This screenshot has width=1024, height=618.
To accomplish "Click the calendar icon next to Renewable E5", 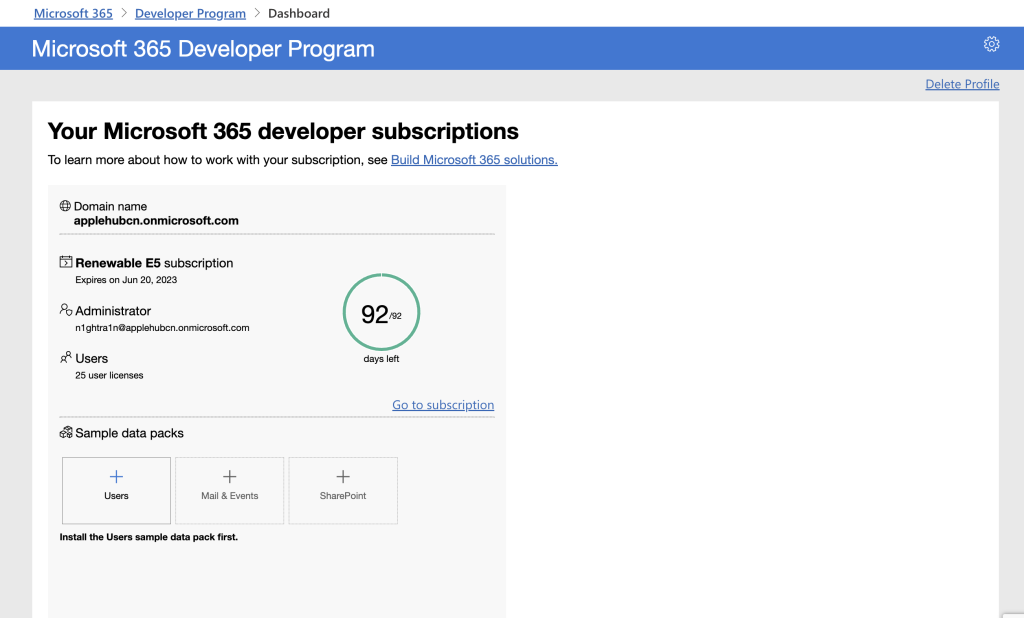I will (x=66, y=262).
